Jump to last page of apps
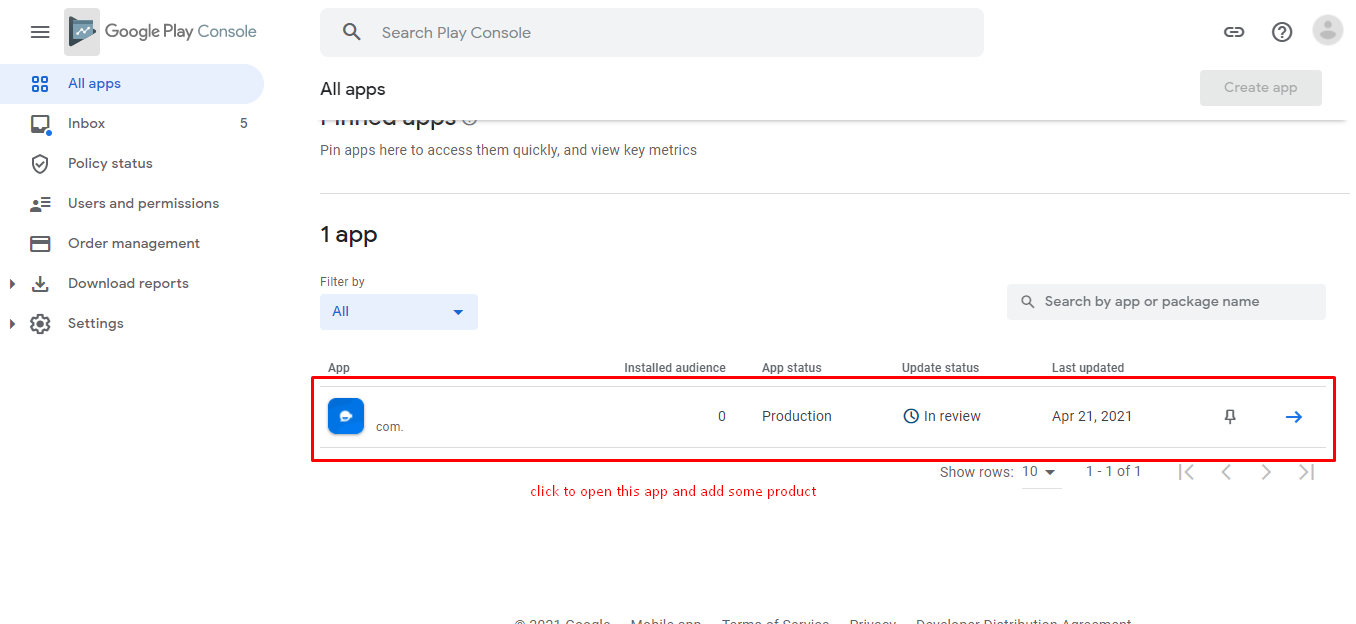Image resolution: width=1356 pixels, height=624 pixels. (1306, 472)
